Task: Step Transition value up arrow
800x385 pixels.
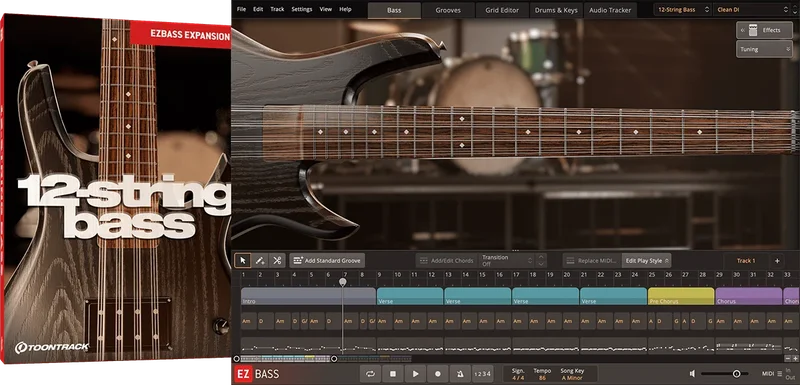Action: (x=541, y=258)
